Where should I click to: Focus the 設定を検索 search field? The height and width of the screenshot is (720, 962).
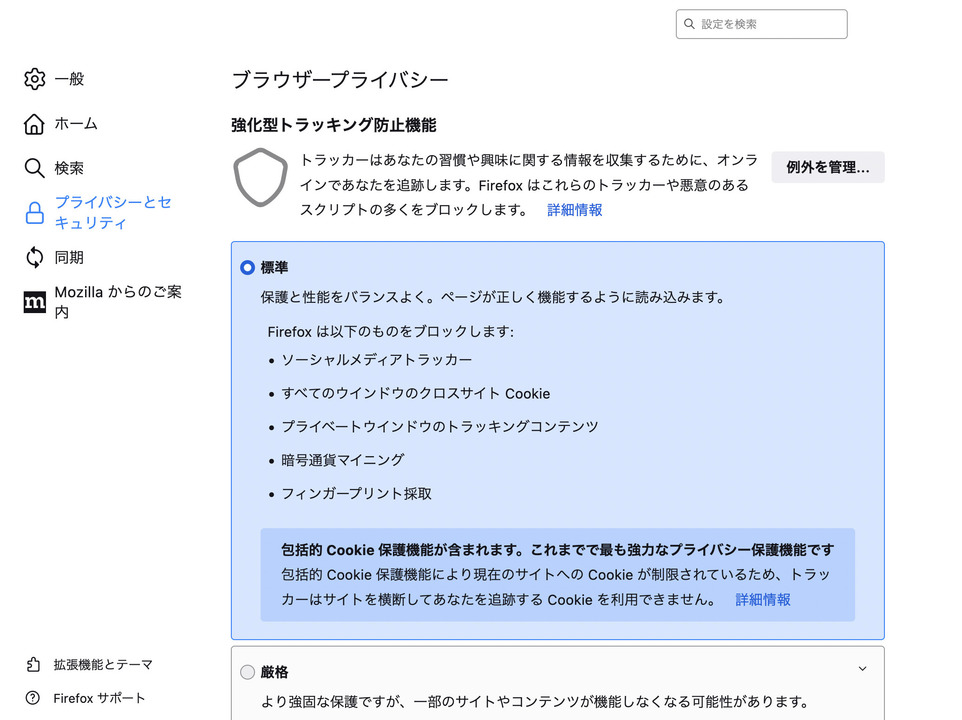(x=761, y=24)
